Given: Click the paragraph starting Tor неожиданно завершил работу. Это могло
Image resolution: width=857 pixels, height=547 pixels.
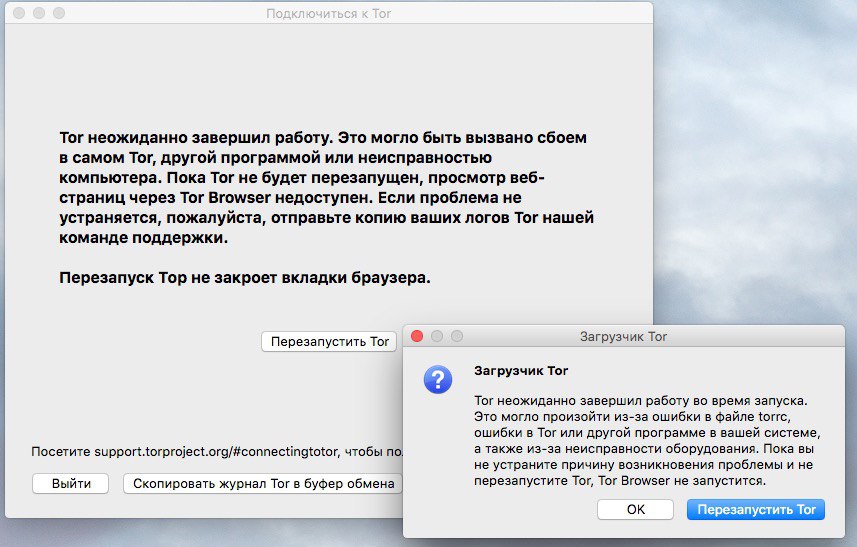Looking at the screenshot, I should (326, 187).
